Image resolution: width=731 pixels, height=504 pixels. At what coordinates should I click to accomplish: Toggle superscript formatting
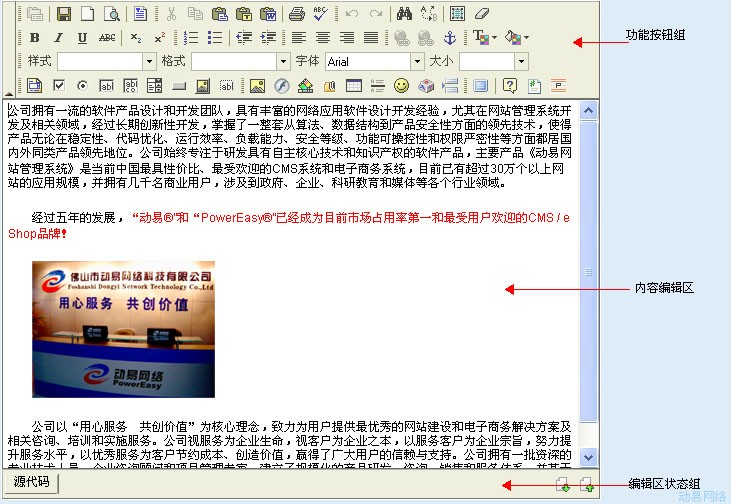point(159,37)
